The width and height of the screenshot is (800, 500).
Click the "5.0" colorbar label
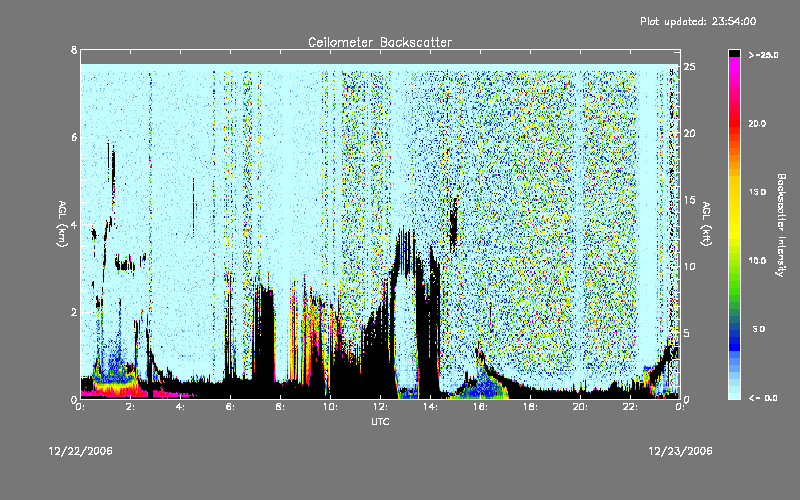pyautogui.click(x=759, y=329)
